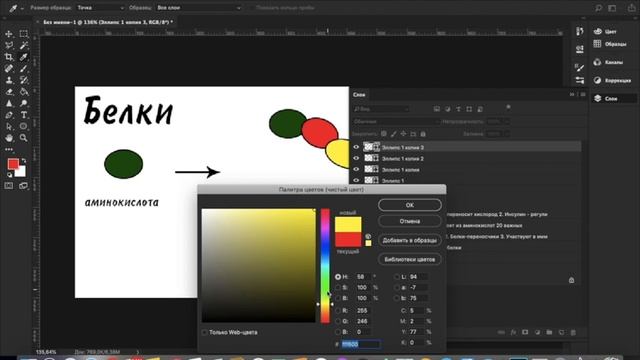Viewport: 640px width, 360px height.
Task: Select the History Brush tool
Action: click(x=24, y=80)
